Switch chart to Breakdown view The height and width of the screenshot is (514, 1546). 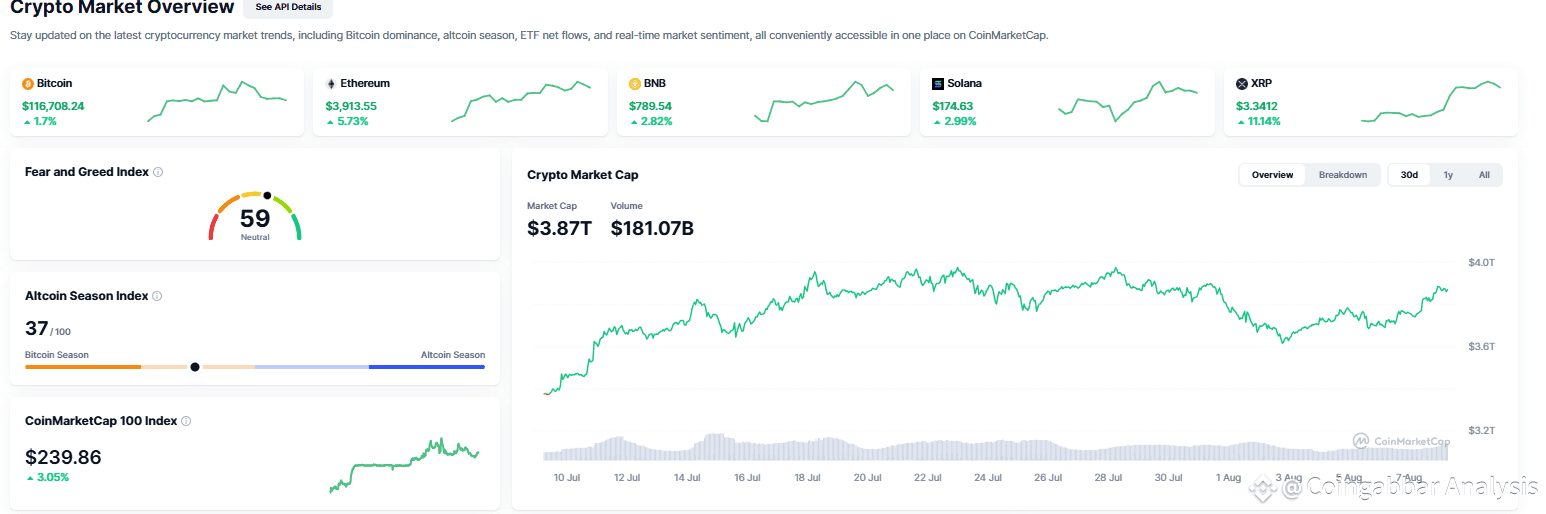(1342, 175)
